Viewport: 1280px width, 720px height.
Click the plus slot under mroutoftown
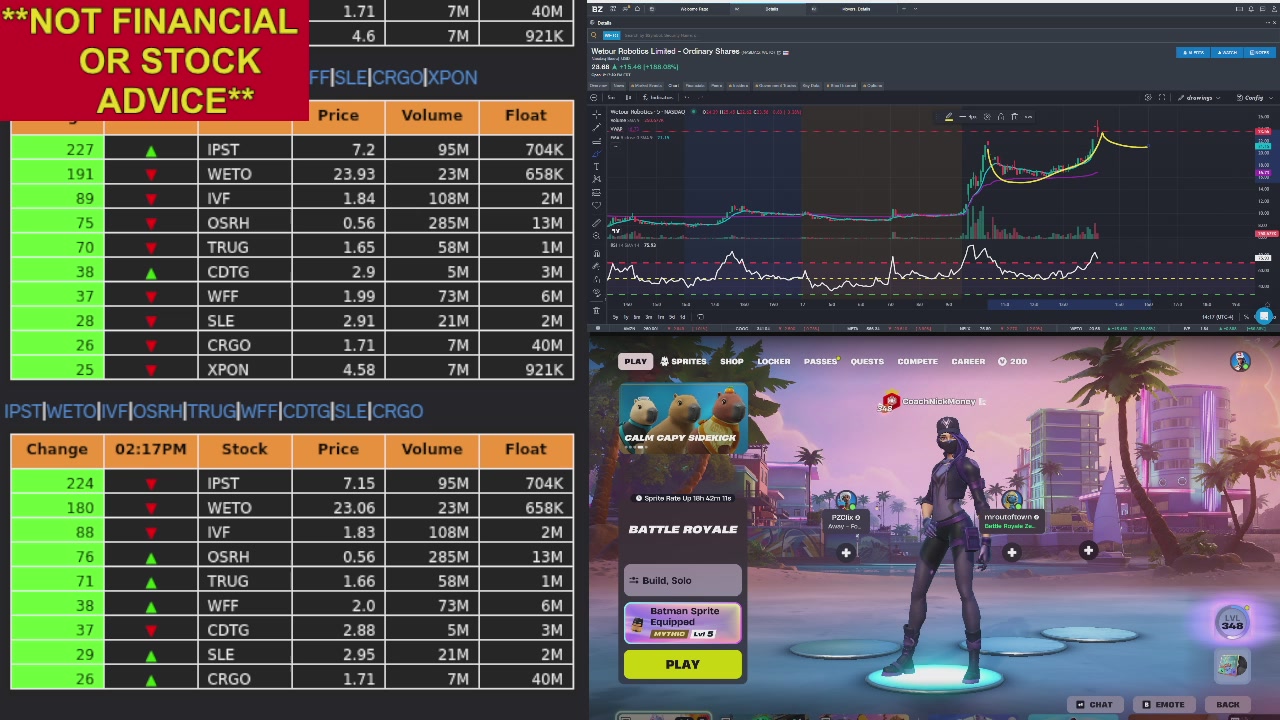click(1011, 552)
